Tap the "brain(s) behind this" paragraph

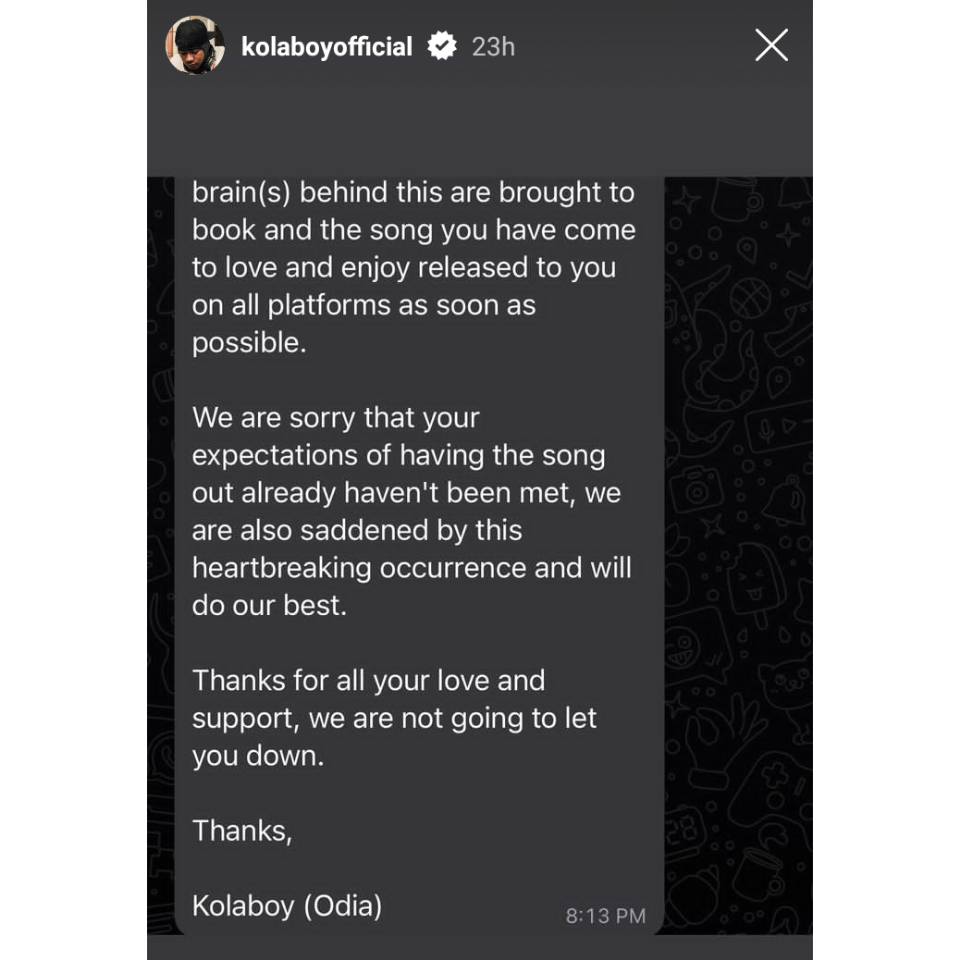[x=413, y=267]
